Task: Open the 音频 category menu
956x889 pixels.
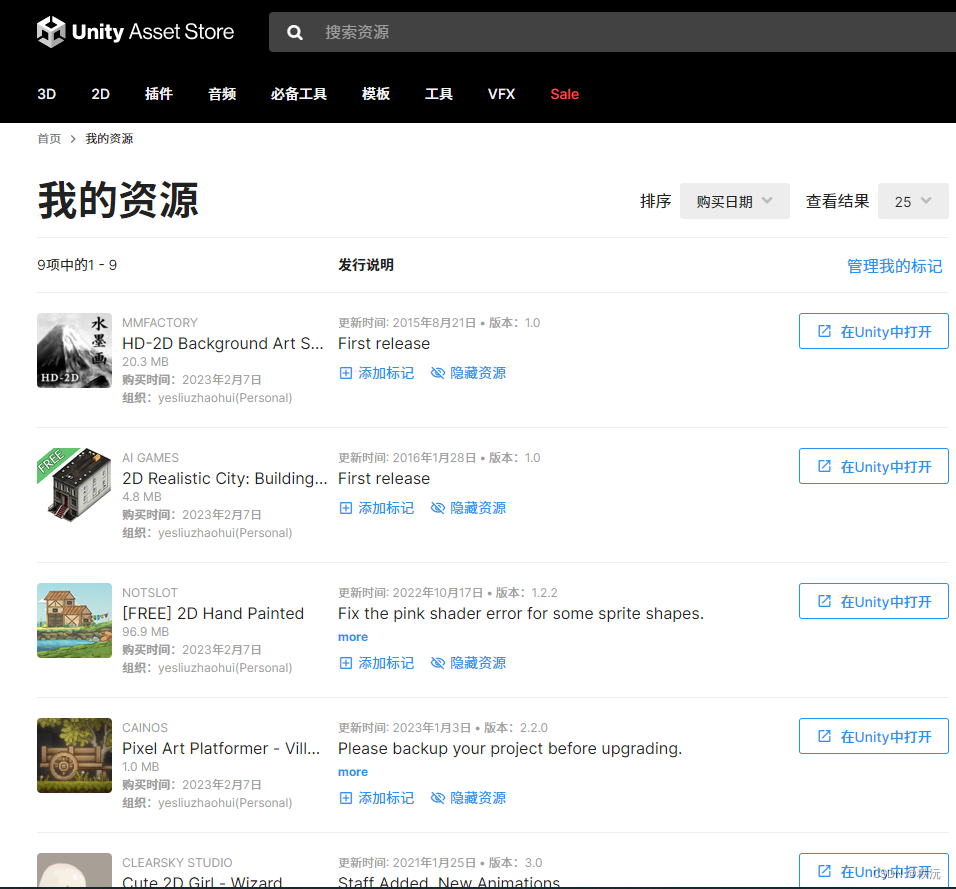Action: point(222,94)
